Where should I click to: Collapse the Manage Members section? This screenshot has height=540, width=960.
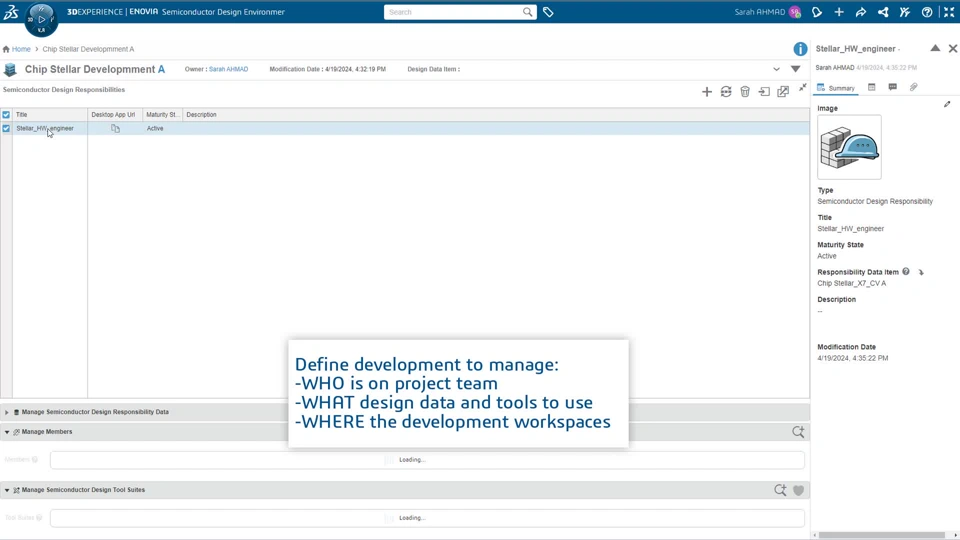coord(7,432)
